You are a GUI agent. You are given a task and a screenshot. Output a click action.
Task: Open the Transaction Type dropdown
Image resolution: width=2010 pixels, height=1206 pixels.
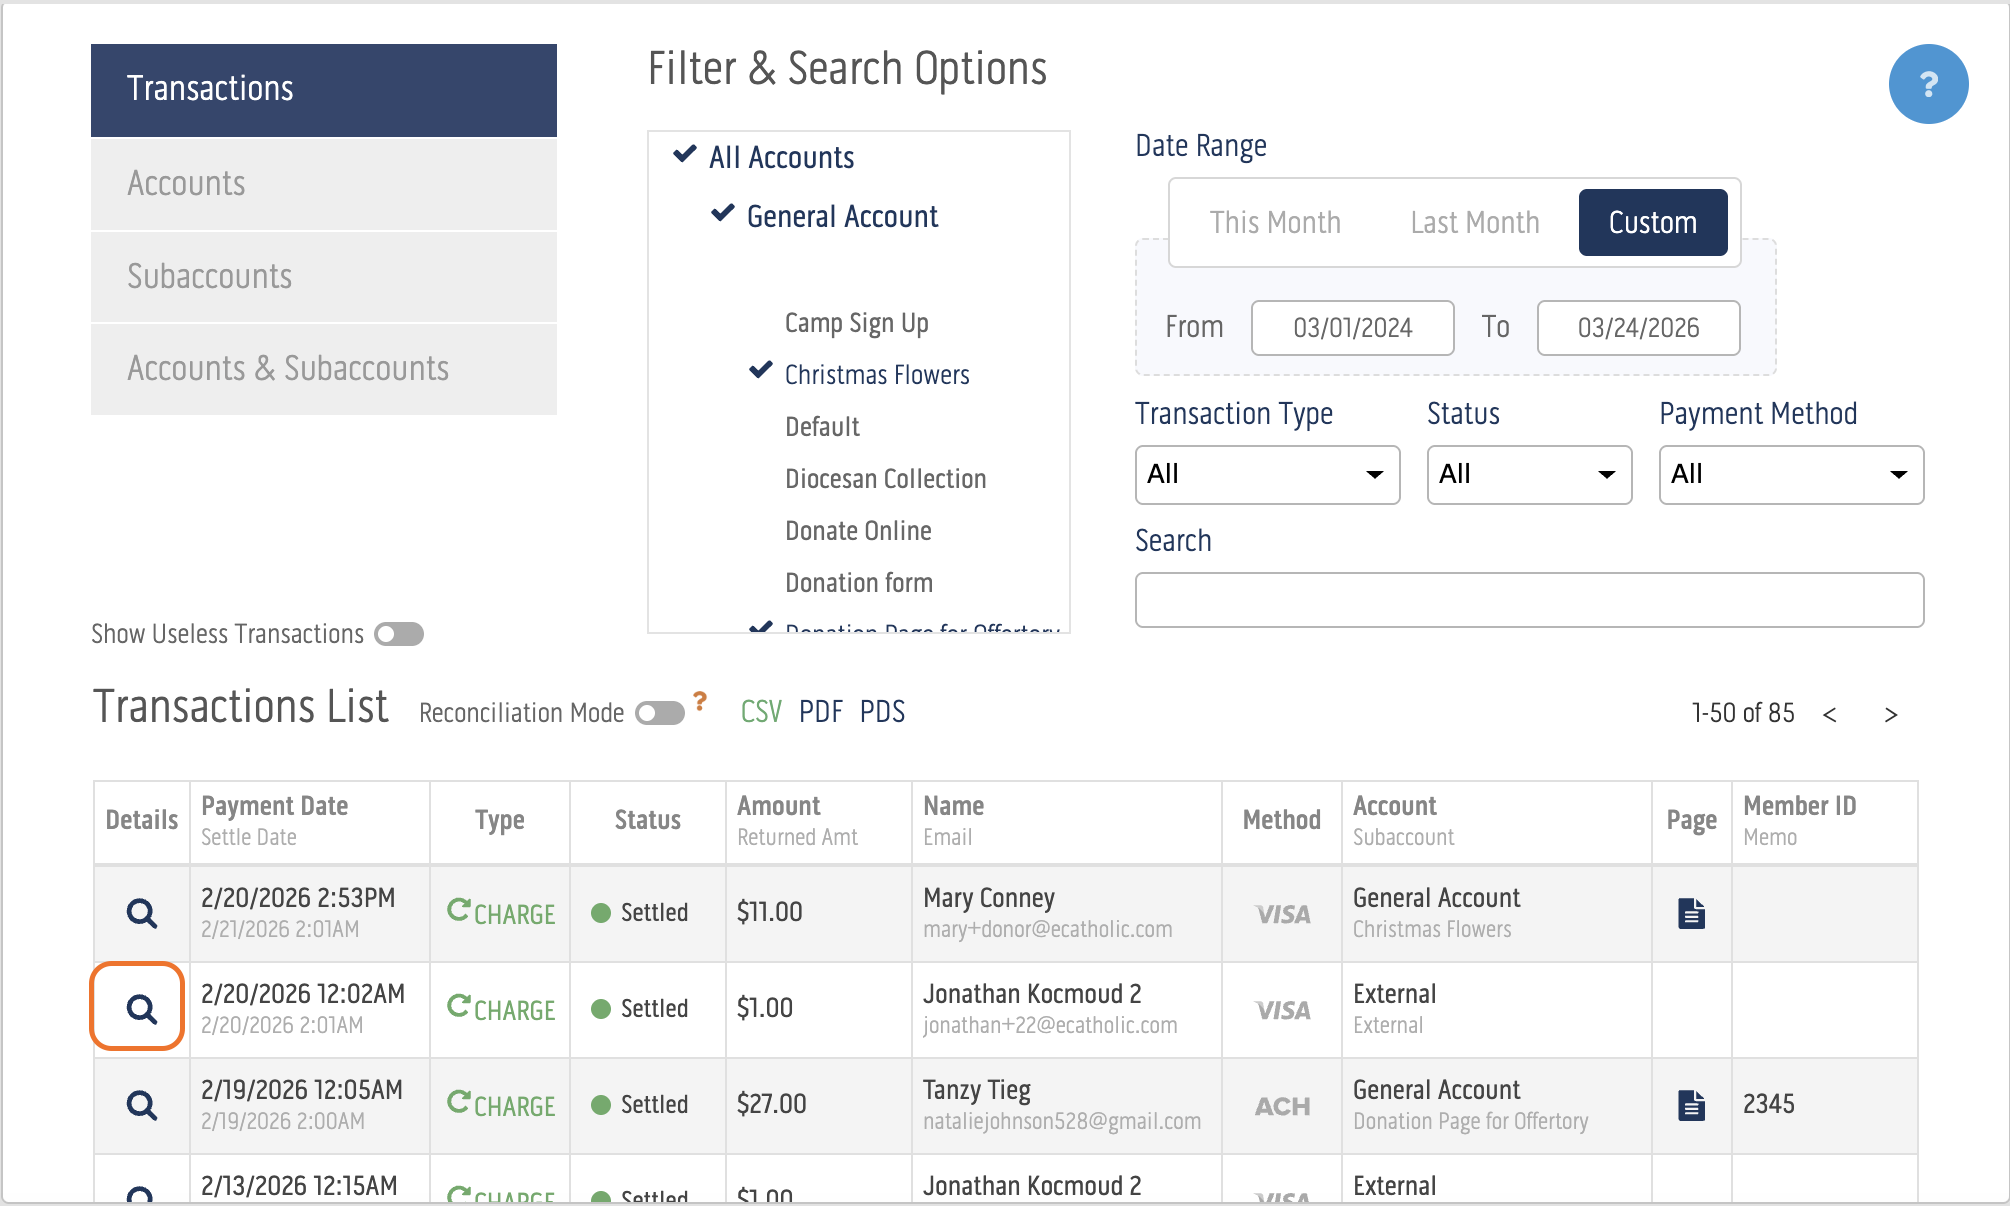click(1266, 474)
